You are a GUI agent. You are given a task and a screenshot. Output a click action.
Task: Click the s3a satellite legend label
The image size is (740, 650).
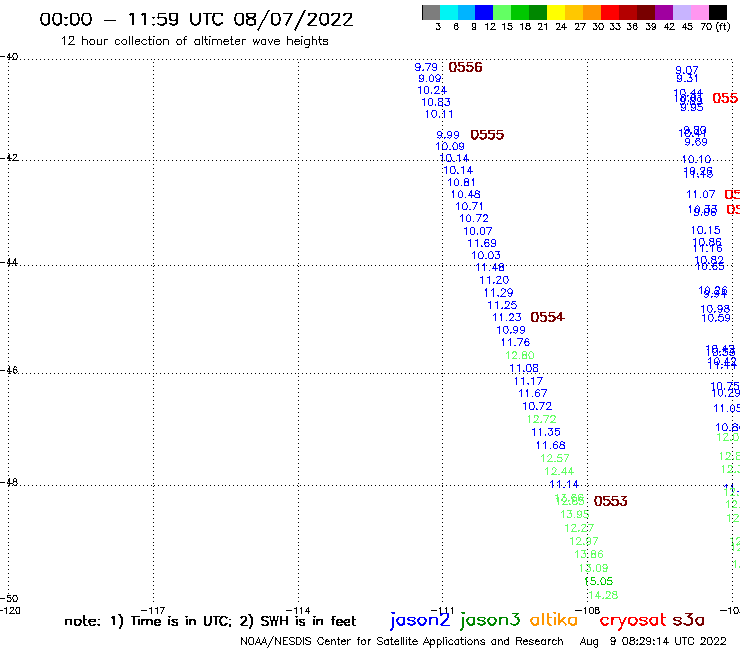(x=688, y=621)
